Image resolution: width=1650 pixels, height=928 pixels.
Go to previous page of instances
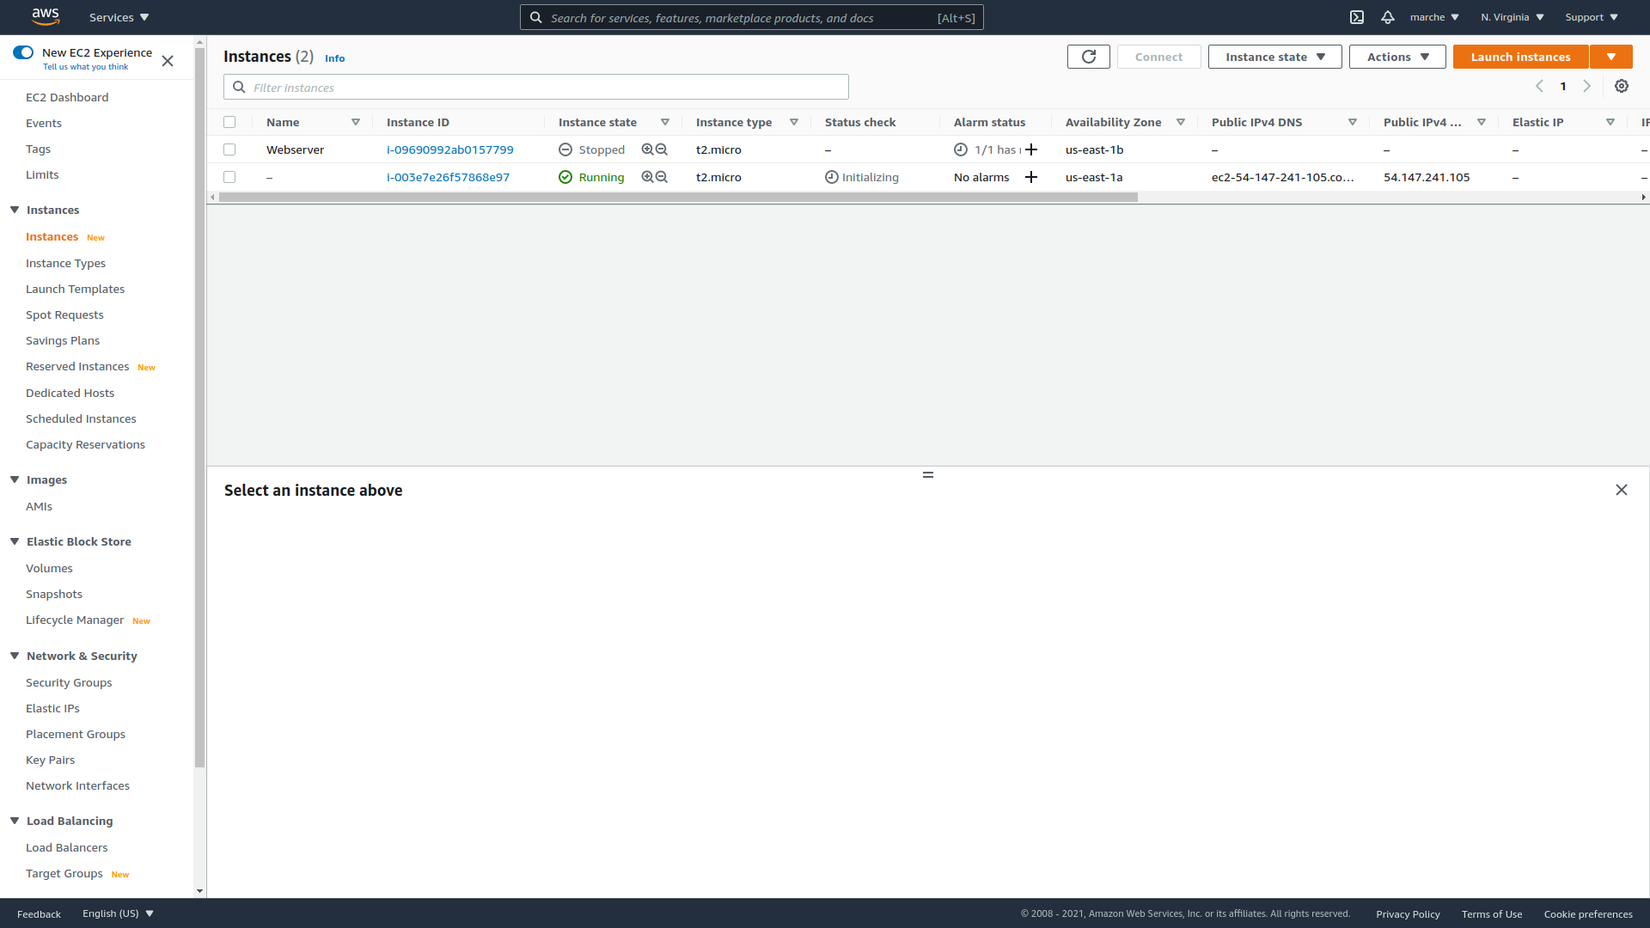coord(1539,86)
